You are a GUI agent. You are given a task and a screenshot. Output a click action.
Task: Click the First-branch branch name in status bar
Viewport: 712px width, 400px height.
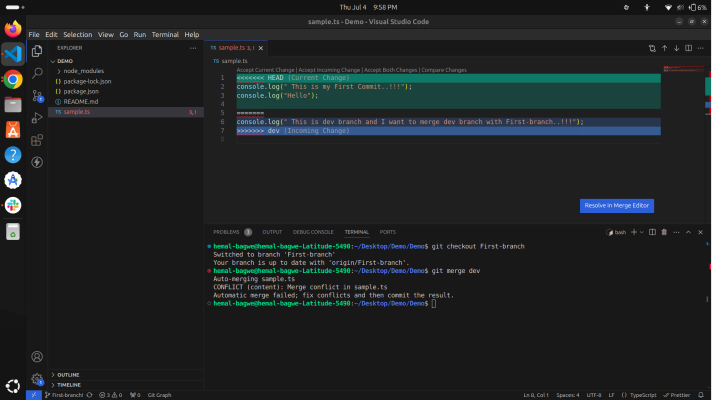tap(64, 395)
